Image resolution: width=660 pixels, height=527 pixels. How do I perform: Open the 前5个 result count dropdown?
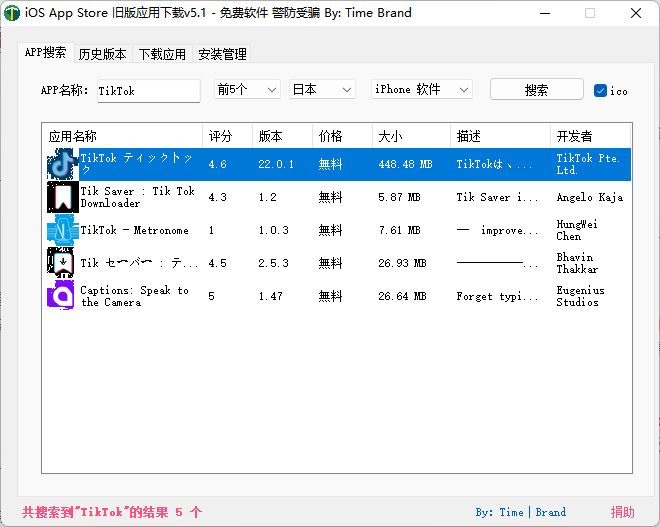point(247,89)
